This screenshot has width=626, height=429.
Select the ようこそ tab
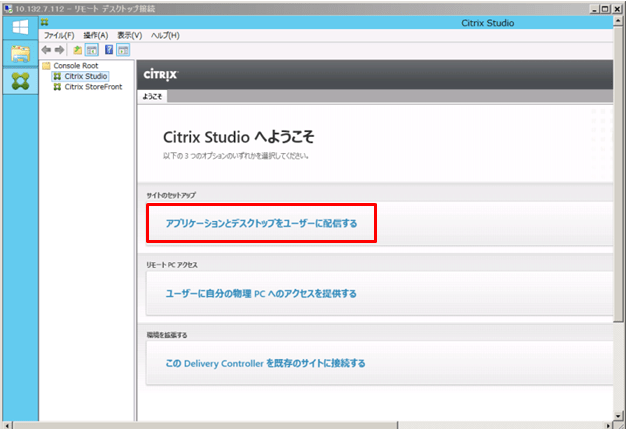point(153,97)
